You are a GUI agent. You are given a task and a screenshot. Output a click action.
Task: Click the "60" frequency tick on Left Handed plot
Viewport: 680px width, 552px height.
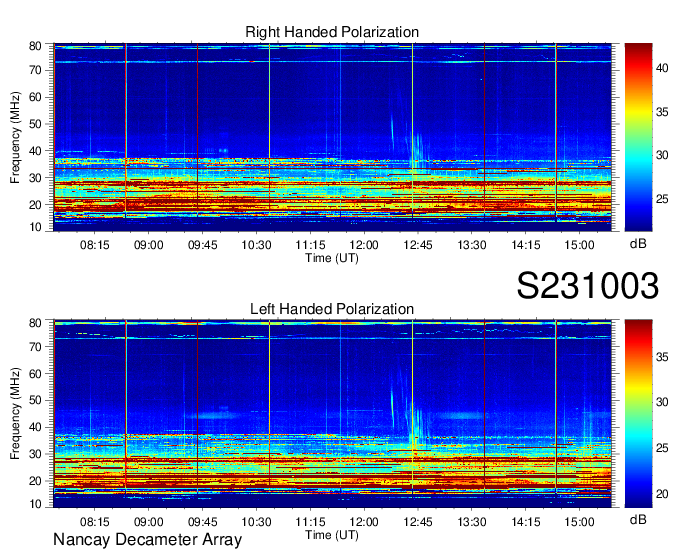tap(35, 374)
